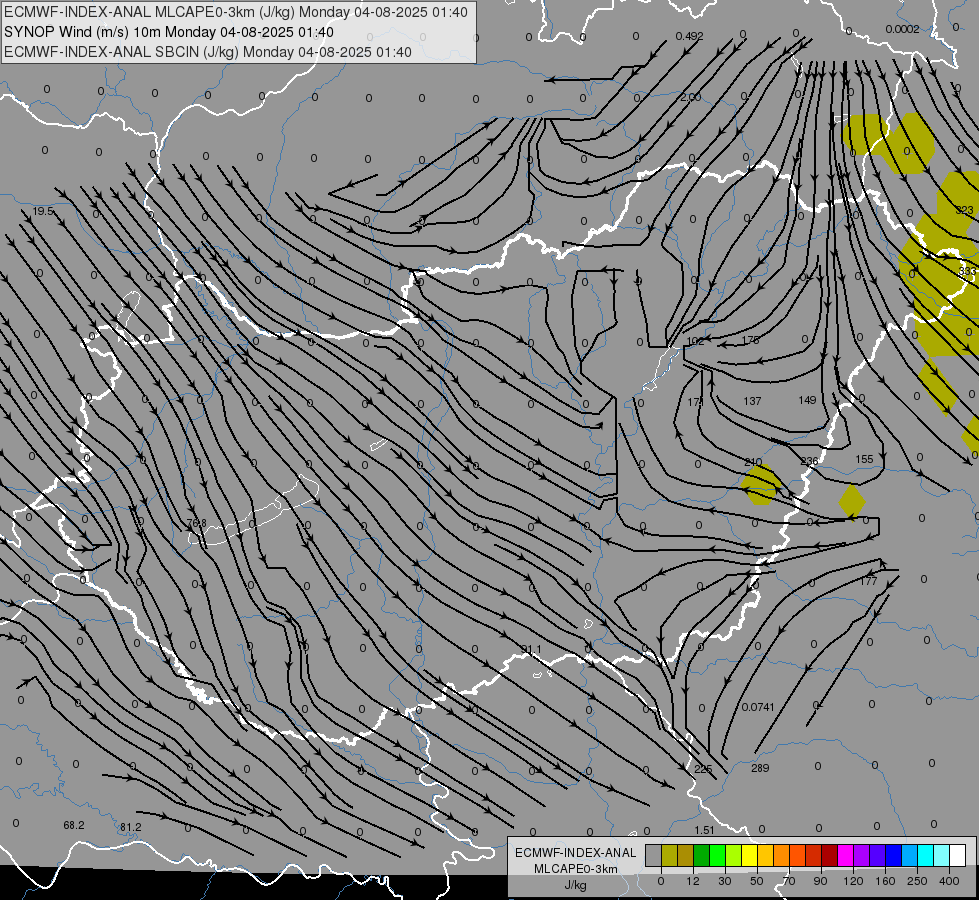Click the olive-yellow swatch above the legend's 0 tick
Image resolution: width=979 pixels, height=900 pixels.
pyautogui.click(x=669, y=855)
